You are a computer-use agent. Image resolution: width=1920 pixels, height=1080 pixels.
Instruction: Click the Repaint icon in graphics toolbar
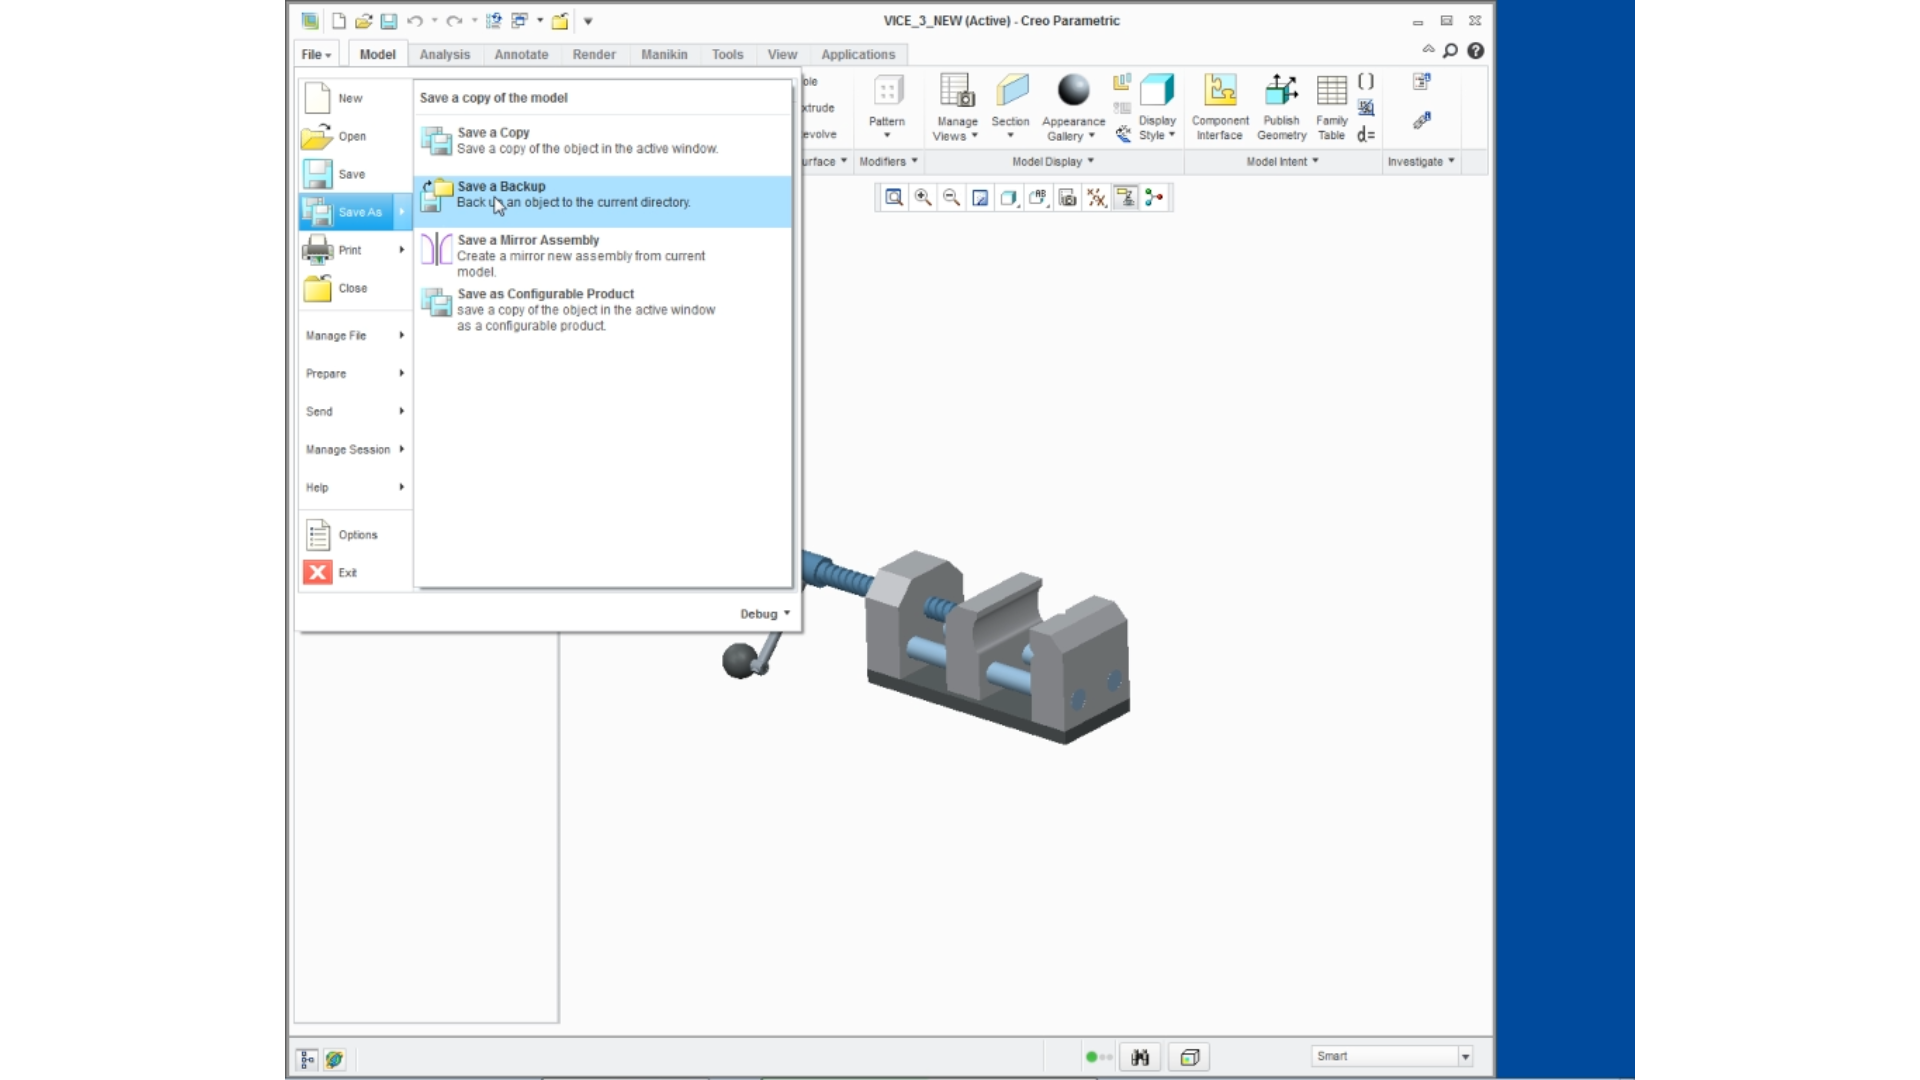click(x=981, y=198)
